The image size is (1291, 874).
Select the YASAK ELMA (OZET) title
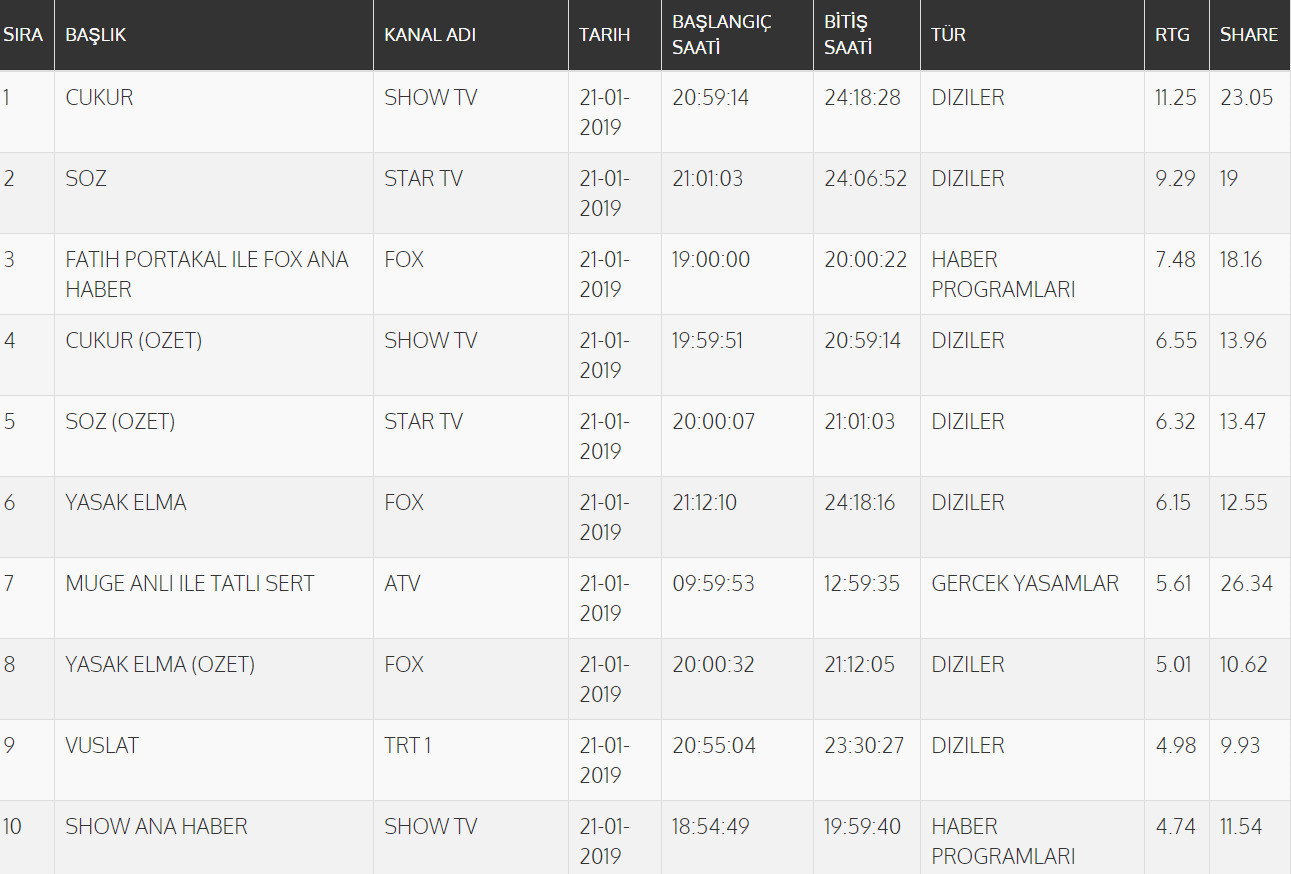(x=160, y=665)
